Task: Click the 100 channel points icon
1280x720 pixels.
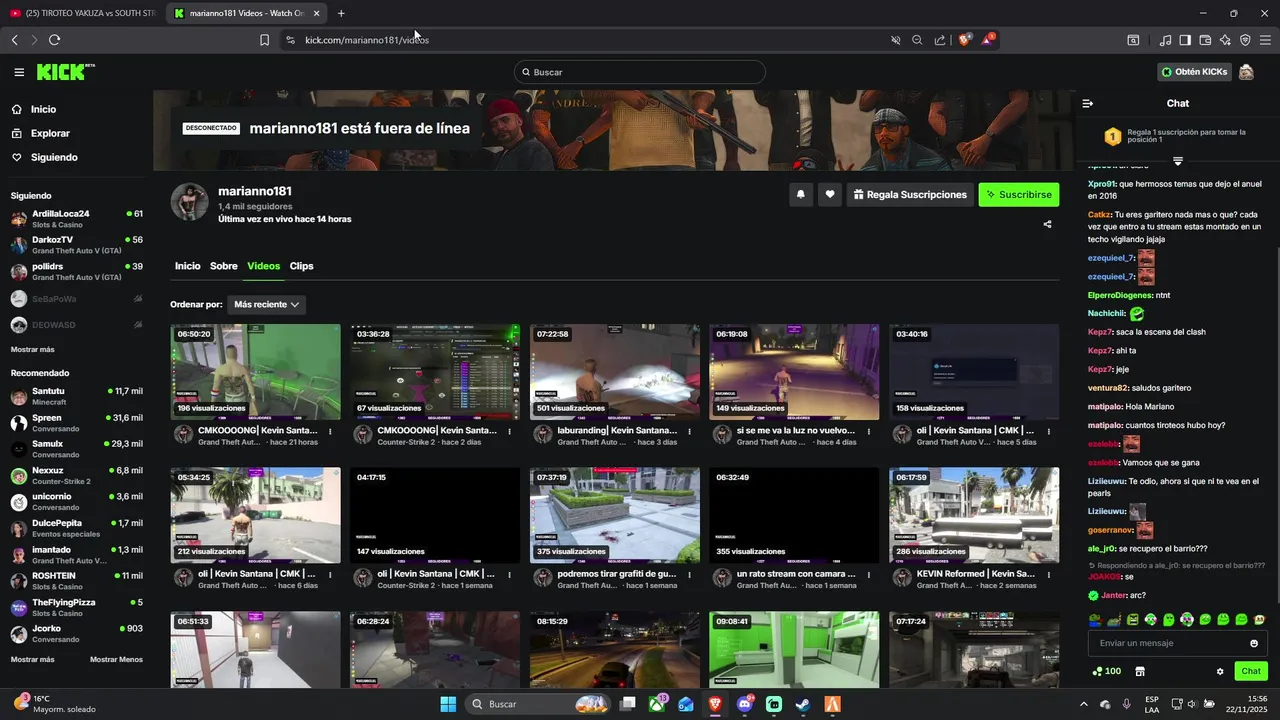Action: [1107, 671]
